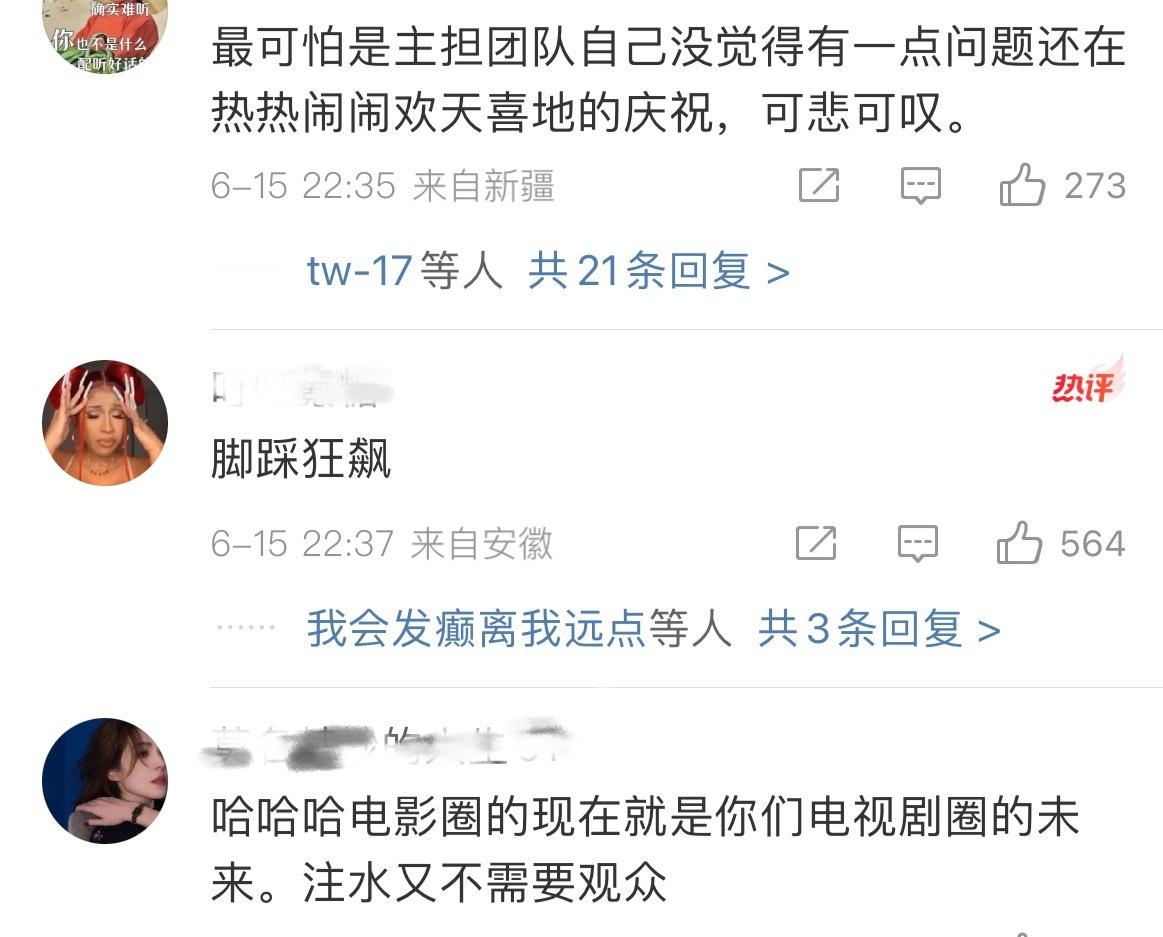This screenshot has height=937, width=1163.
Task: Open the 我会发癫离我远点 user profile link
Action: pyautogui.click(x=476, y=629)
